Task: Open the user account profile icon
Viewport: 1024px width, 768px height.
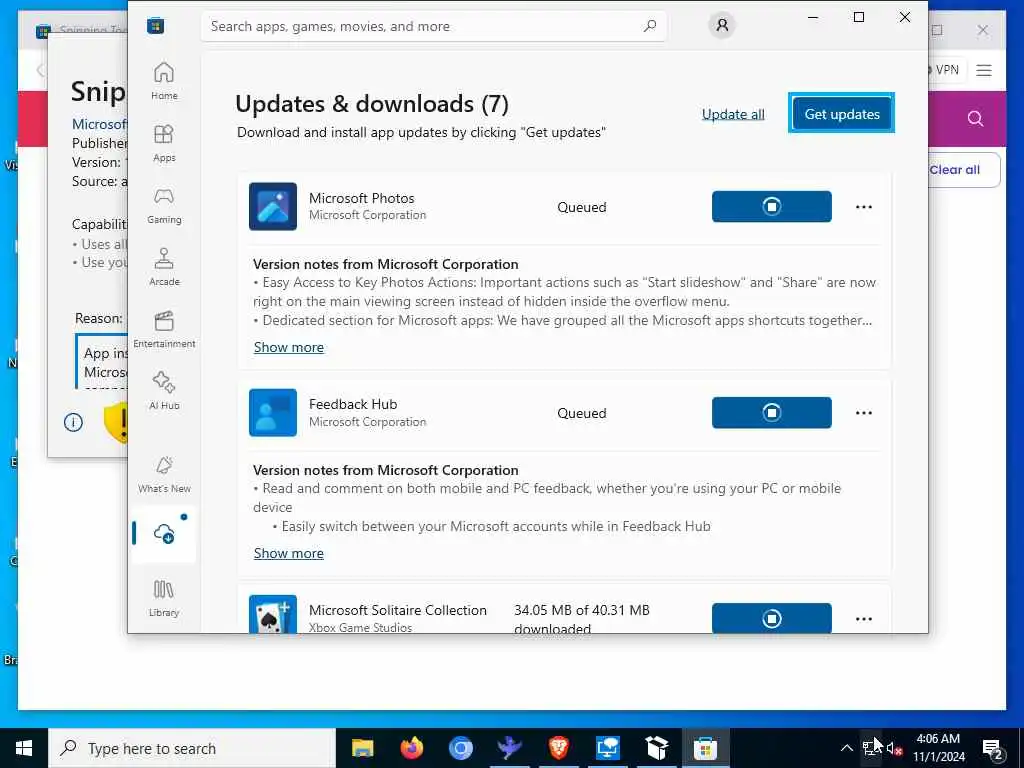Action: tap(722, 25)
